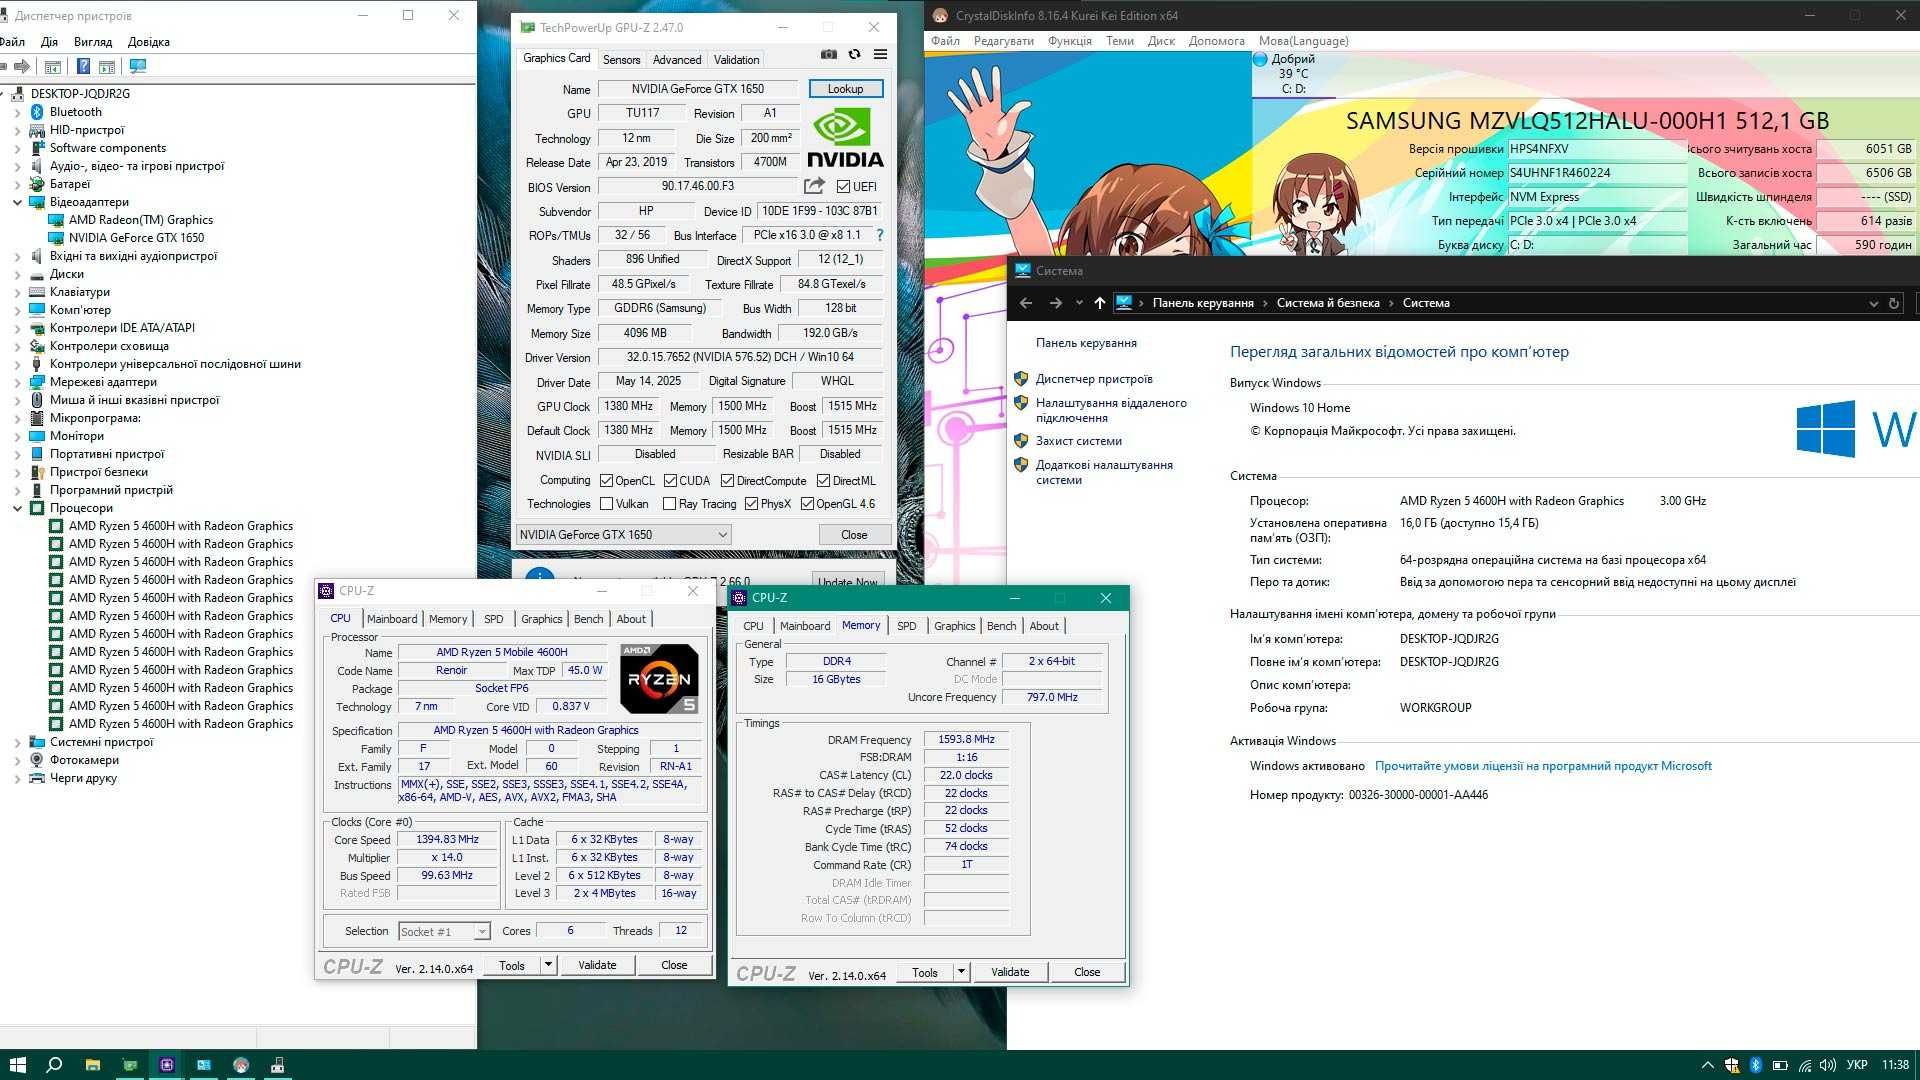Click the refresh icon in GPU-Z
1920x1080 pixels.
tap(854, 54)
